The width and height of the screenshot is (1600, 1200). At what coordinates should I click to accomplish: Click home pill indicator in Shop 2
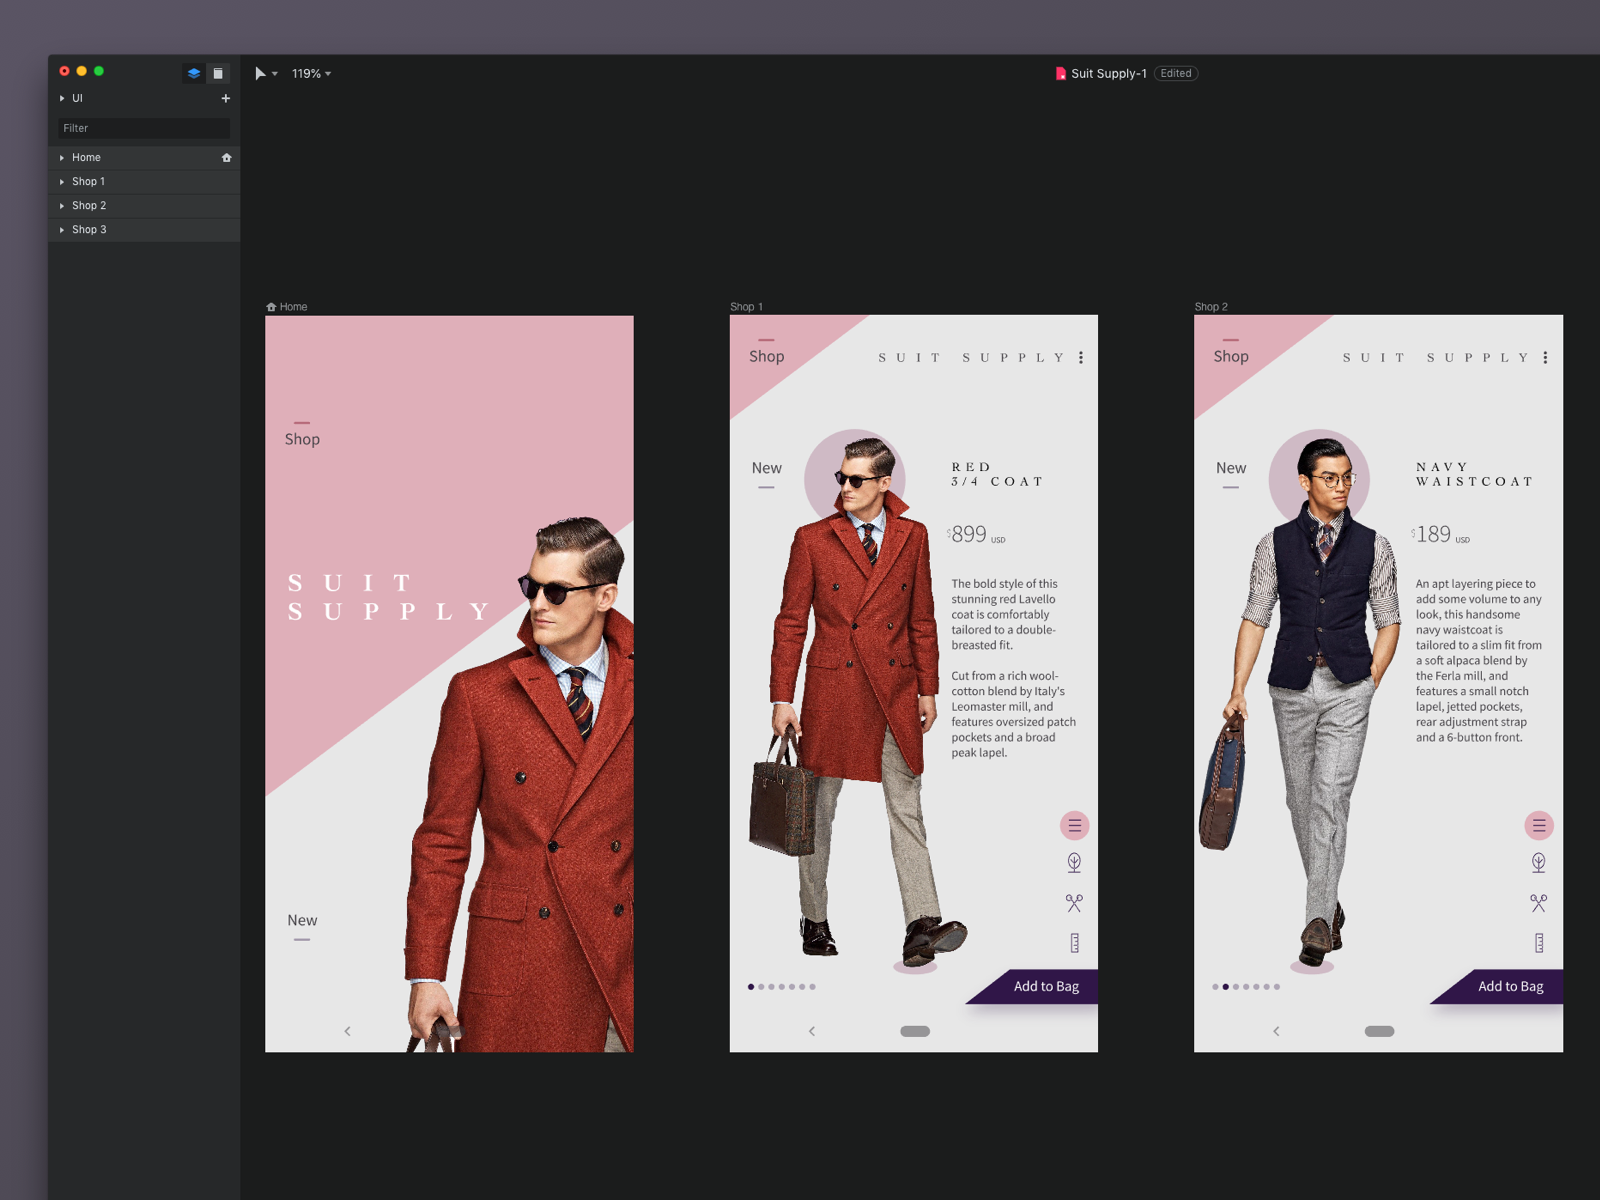(x=1380, y=1031)
